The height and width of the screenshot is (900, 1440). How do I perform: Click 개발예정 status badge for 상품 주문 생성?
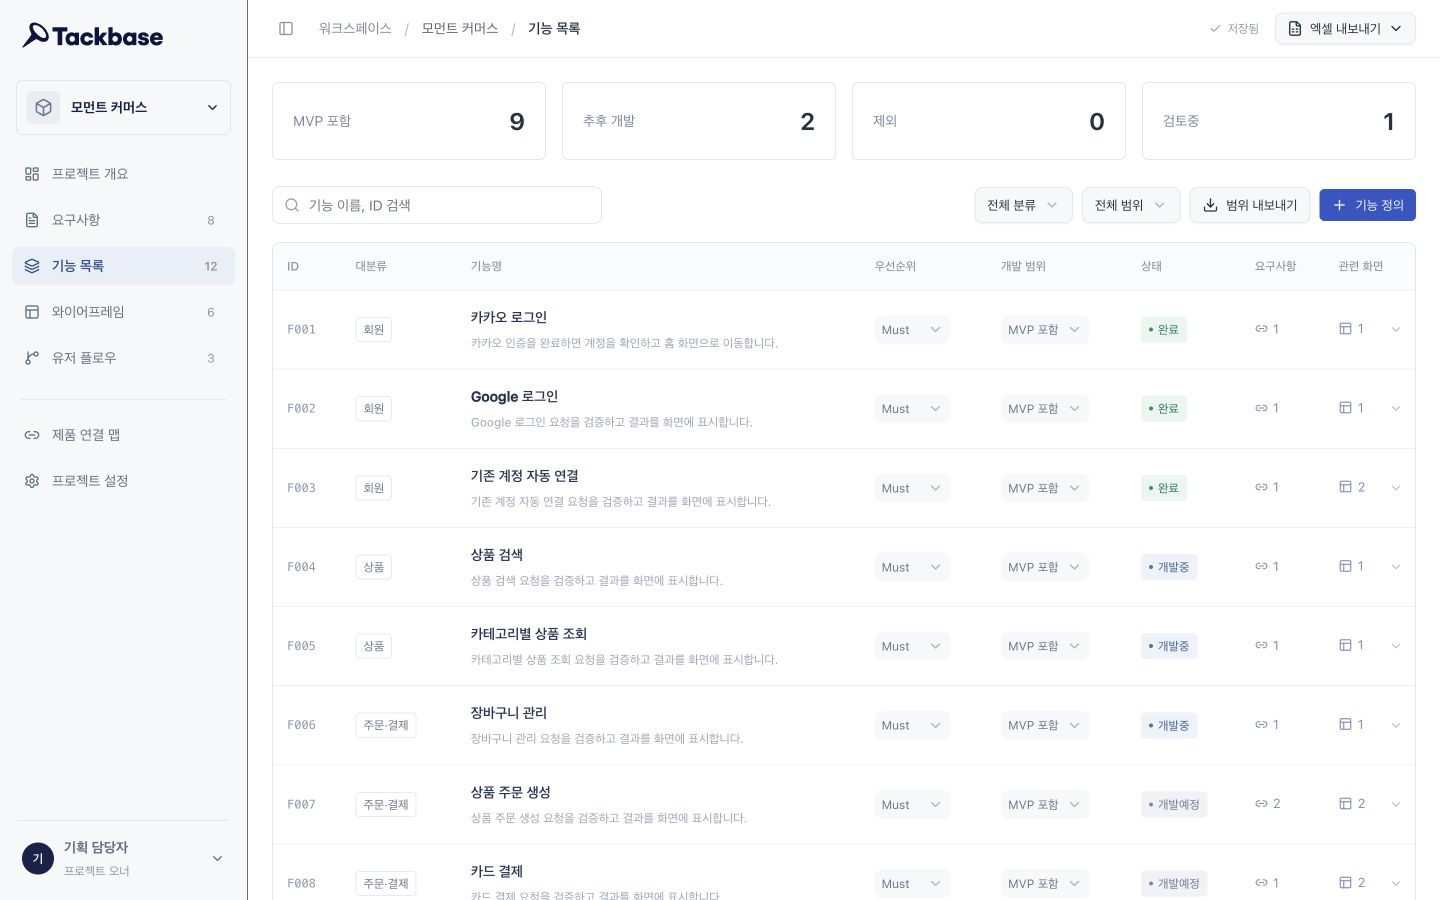1174,804
